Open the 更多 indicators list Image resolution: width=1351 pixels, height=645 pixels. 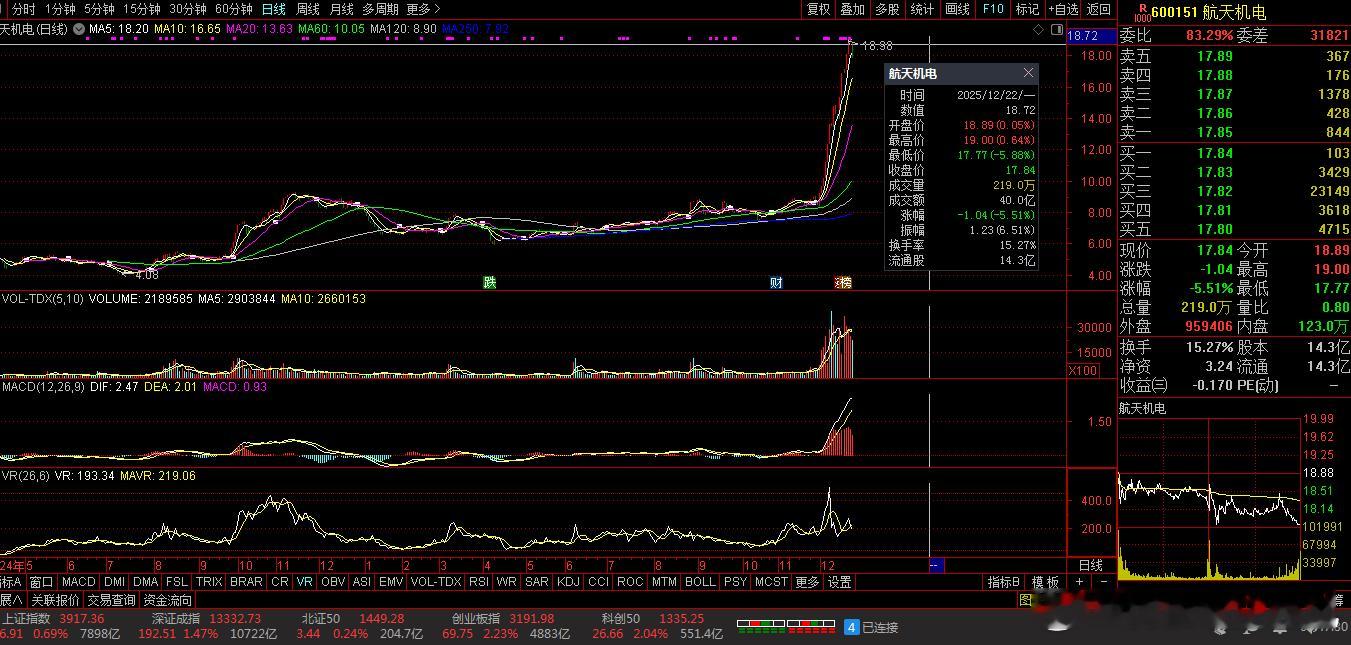(806, 582)
